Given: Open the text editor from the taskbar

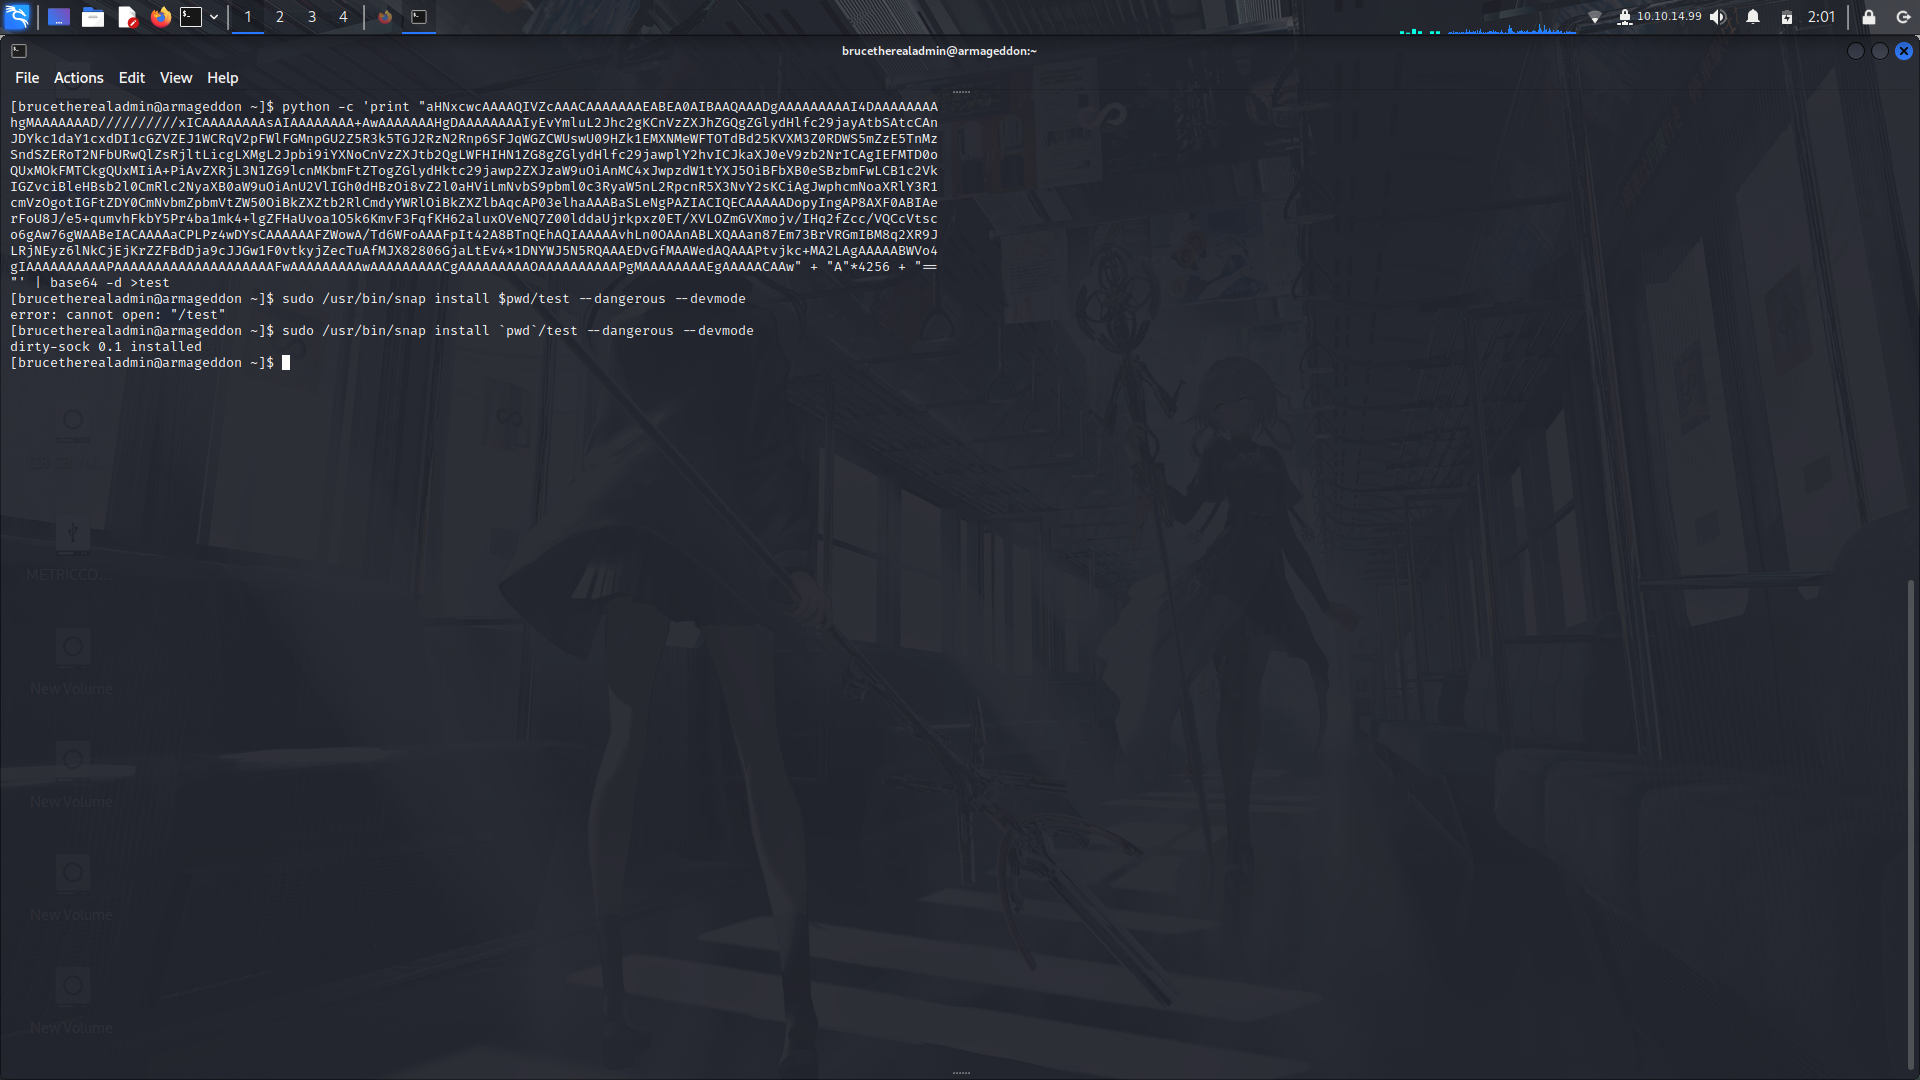Looking at the screenshot, I should pos(127,17).
